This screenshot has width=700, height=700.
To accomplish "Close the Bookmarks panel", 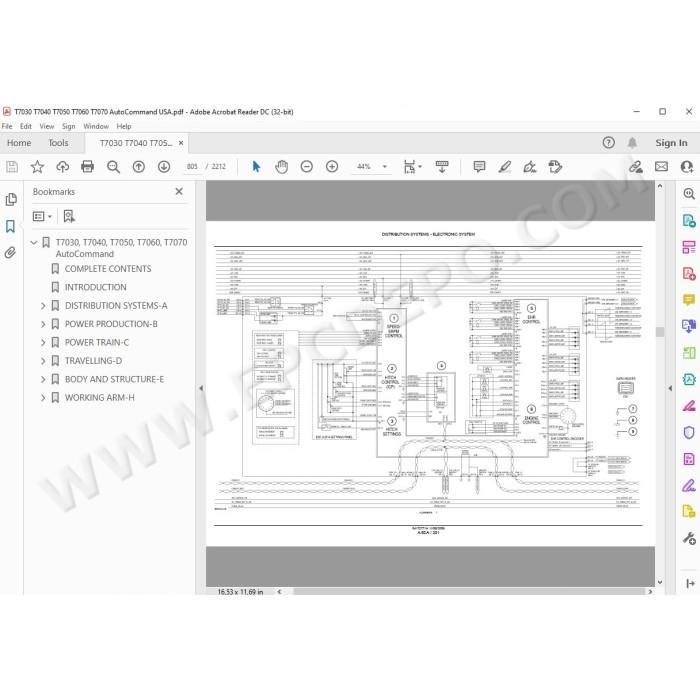I will 179,192.
